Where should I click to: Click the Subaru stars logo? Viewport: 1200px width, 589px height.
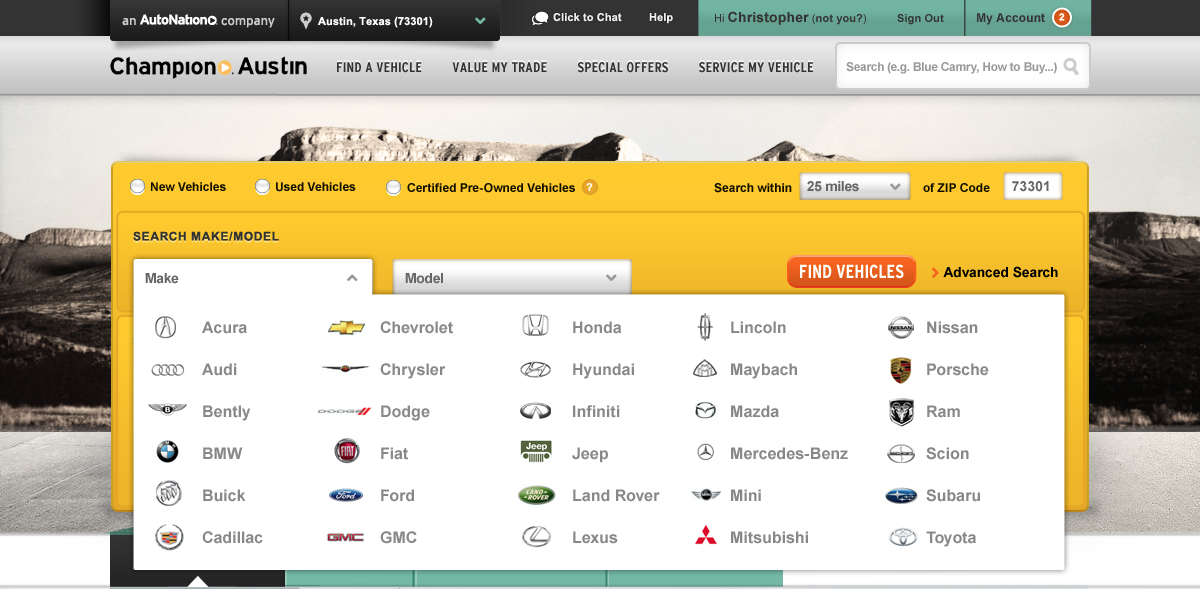click(x=901, y=495)
